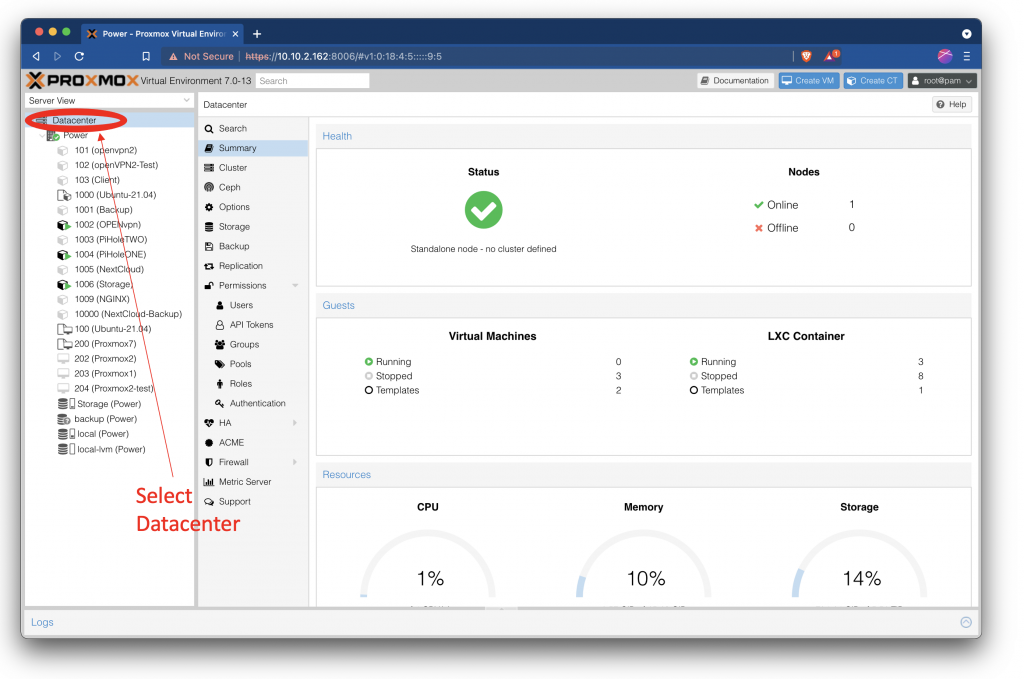This screenshot has width=1024, height=679.
Task: Click the Metric Server chart icon
Action: coord(209,482)
